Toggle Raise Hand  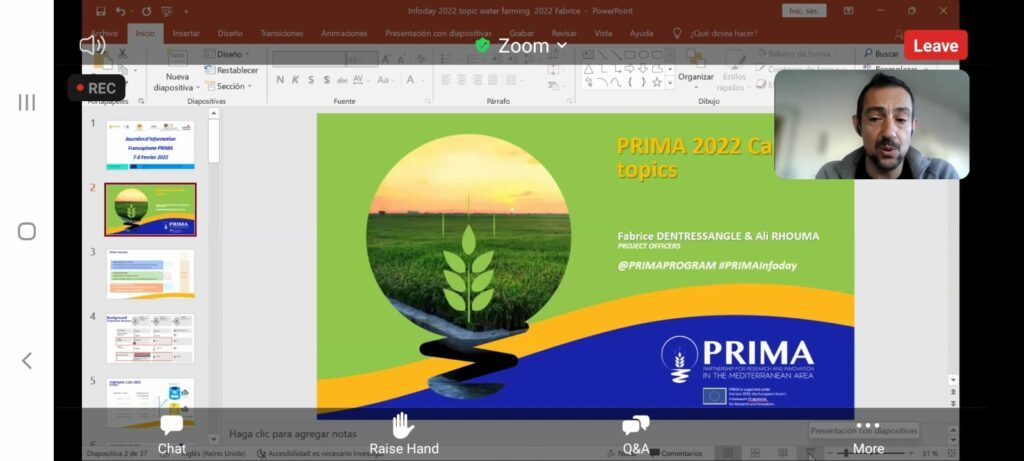403,434
